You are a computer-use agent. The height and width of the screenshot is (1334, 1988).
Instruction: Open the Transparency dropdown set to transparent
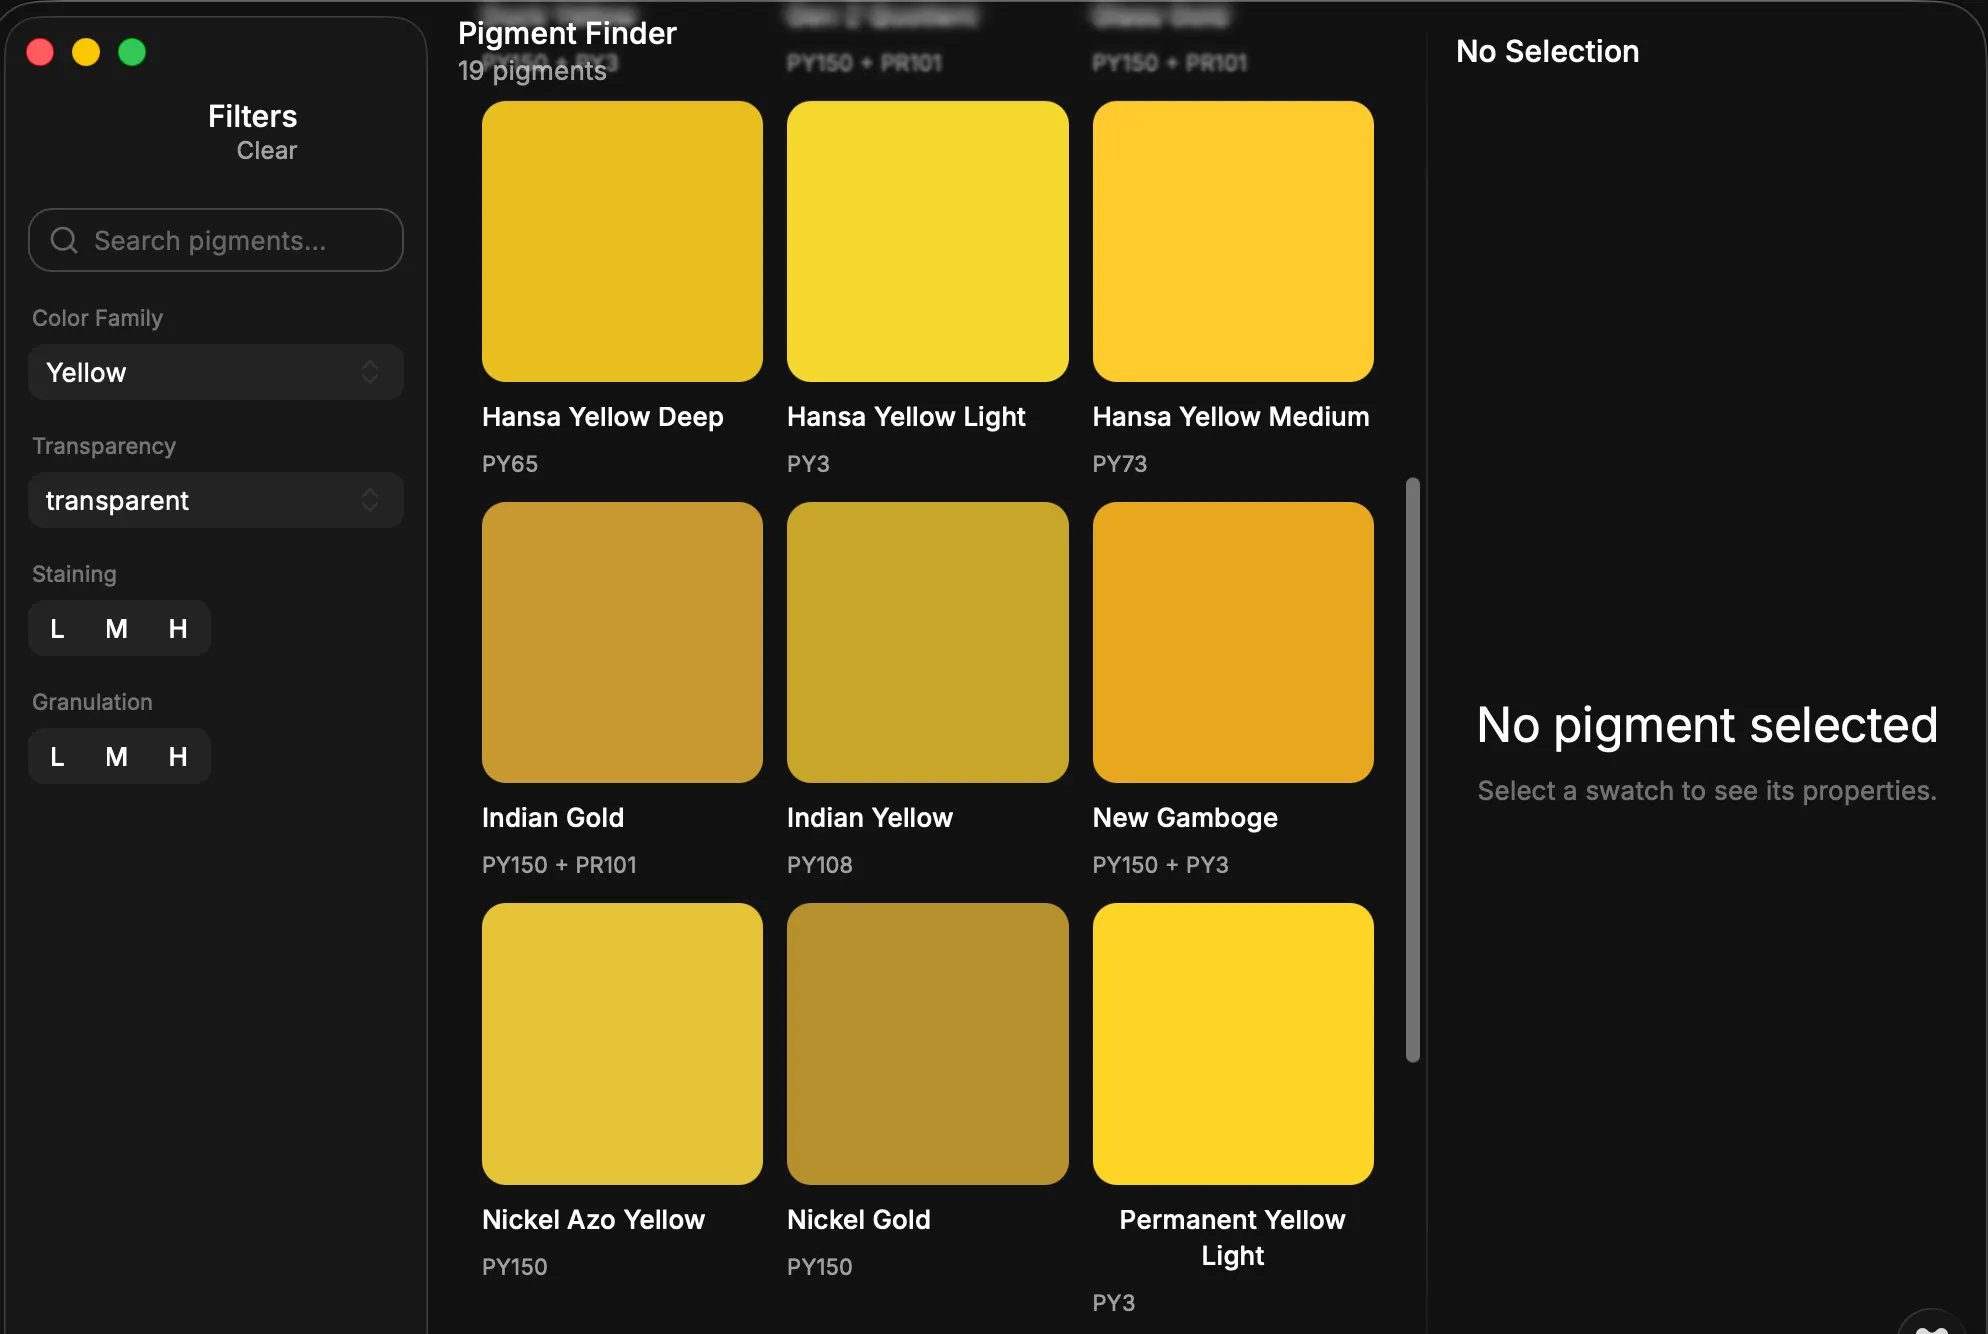point(216,500)
